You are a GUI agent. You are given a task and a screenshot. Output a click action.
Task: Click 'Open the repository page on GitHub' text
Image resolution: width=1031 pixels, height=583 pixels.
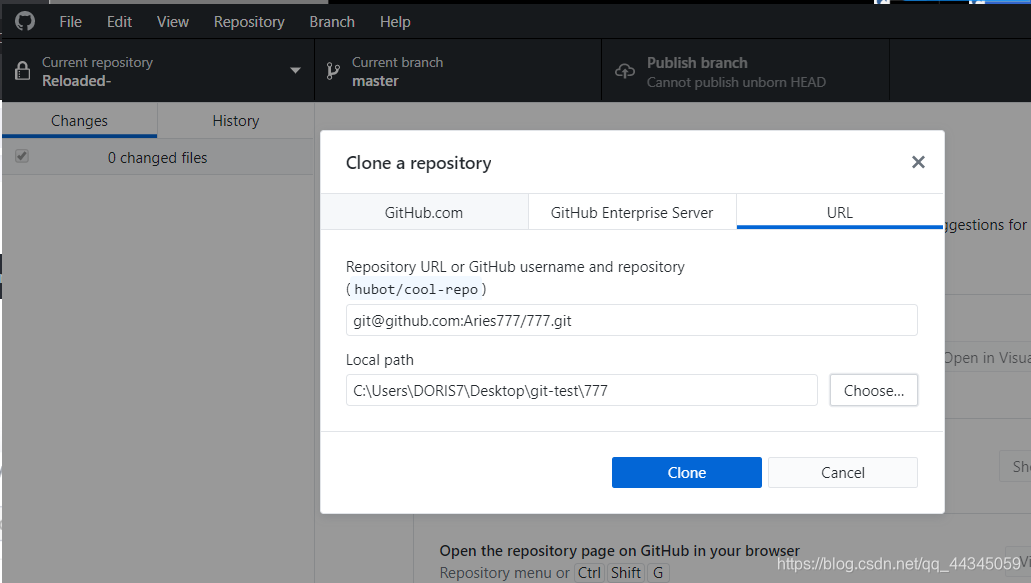point(619,551)
